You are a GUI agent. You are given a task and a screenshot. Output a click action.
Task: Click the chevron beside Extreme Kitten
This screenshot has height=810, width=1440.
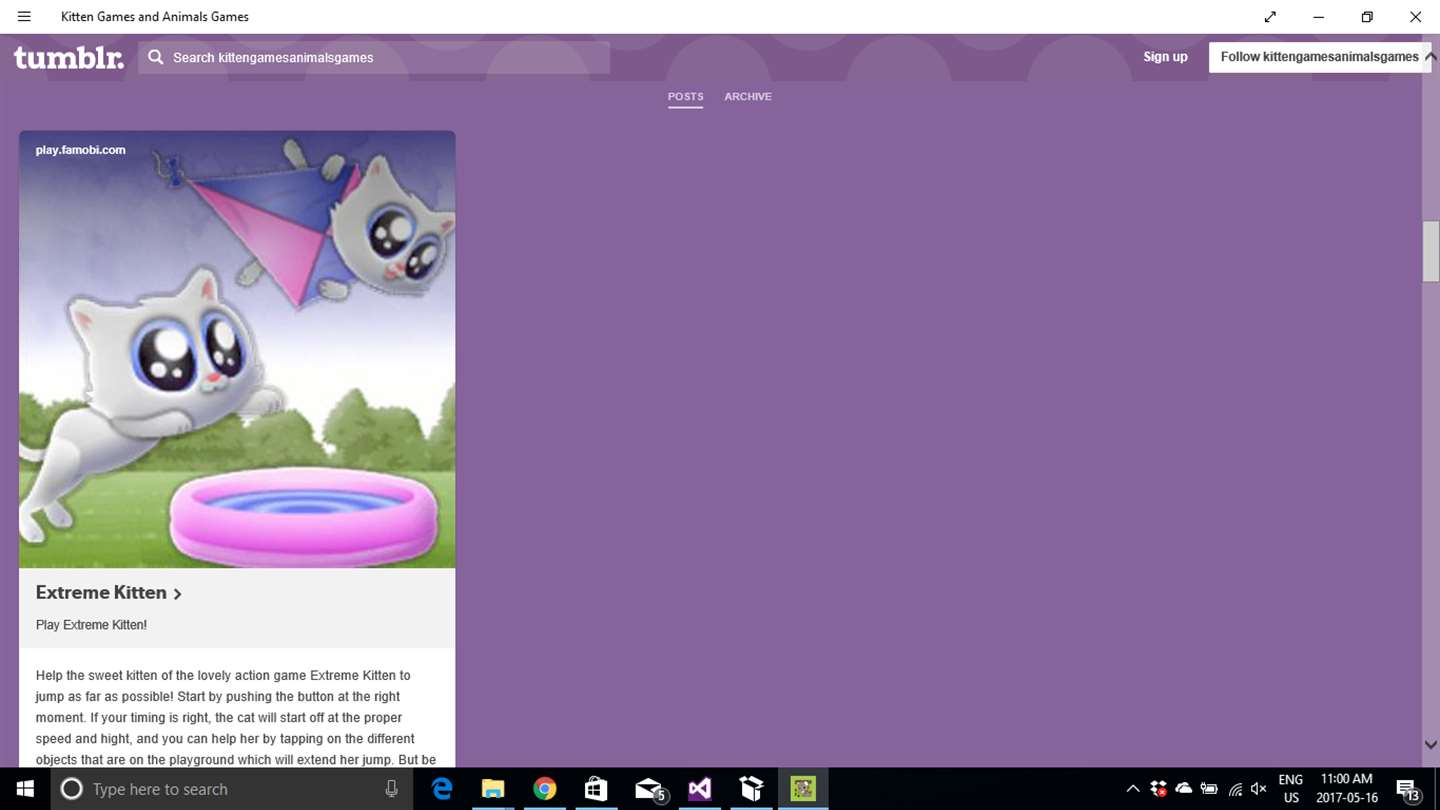point(177,594)
